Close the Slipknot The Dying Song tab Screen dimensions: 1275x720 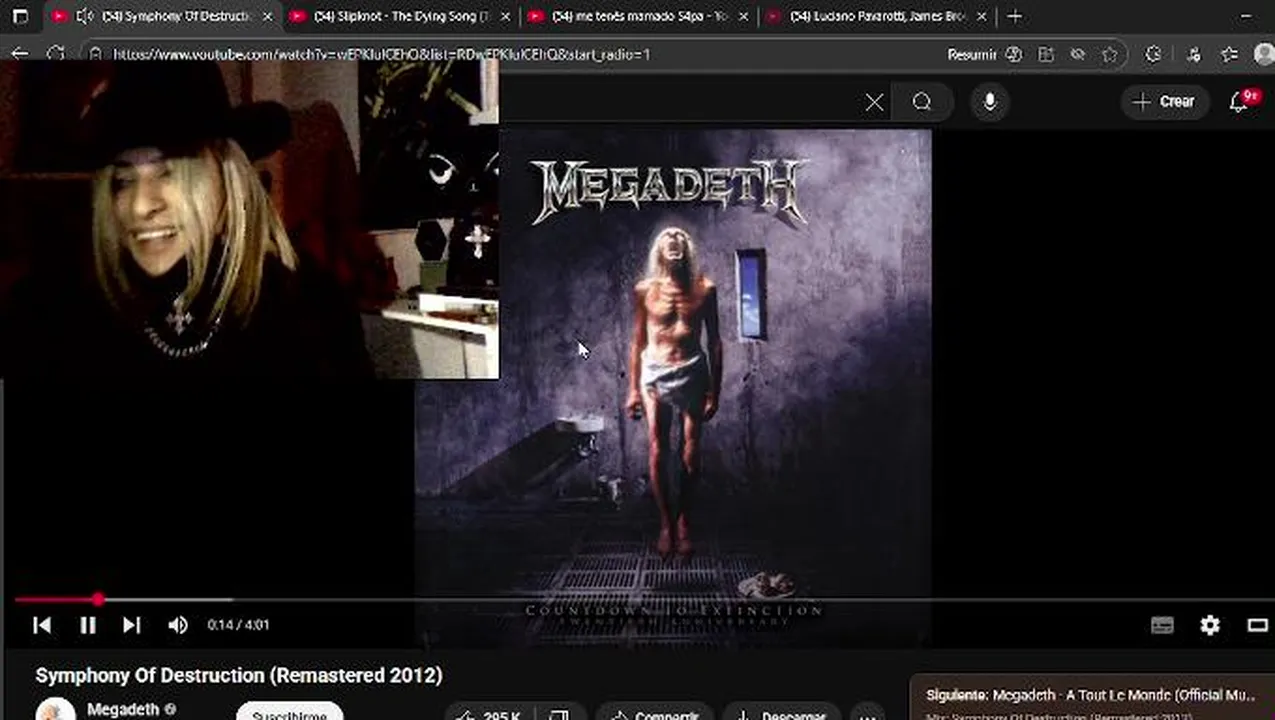505,16
